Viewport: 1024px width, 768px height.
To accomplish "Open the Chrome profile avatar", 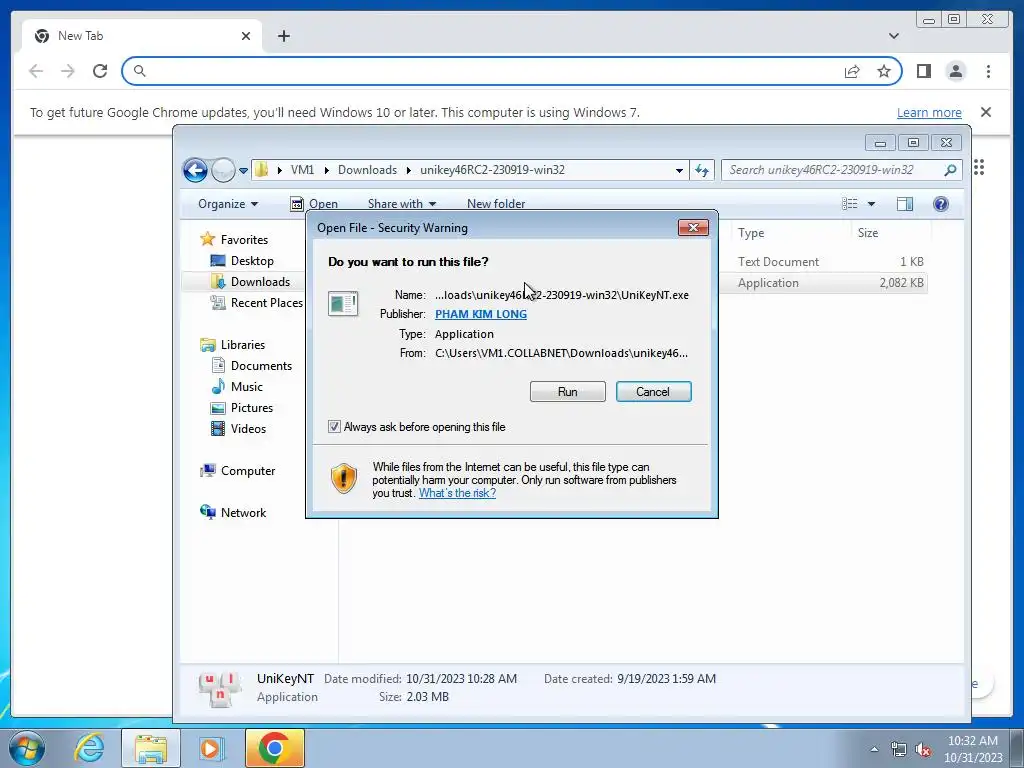I will [955, 71].
